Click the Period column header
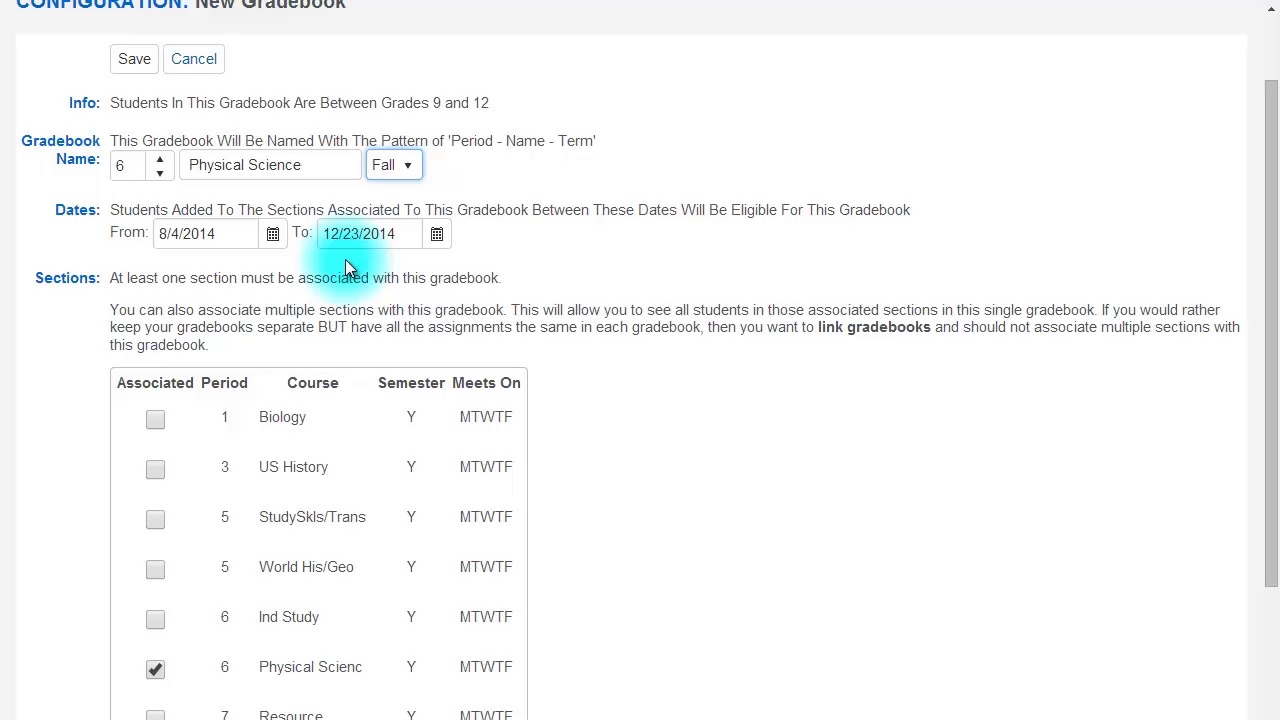This screenshot has width=1280, height=720. 224,383
